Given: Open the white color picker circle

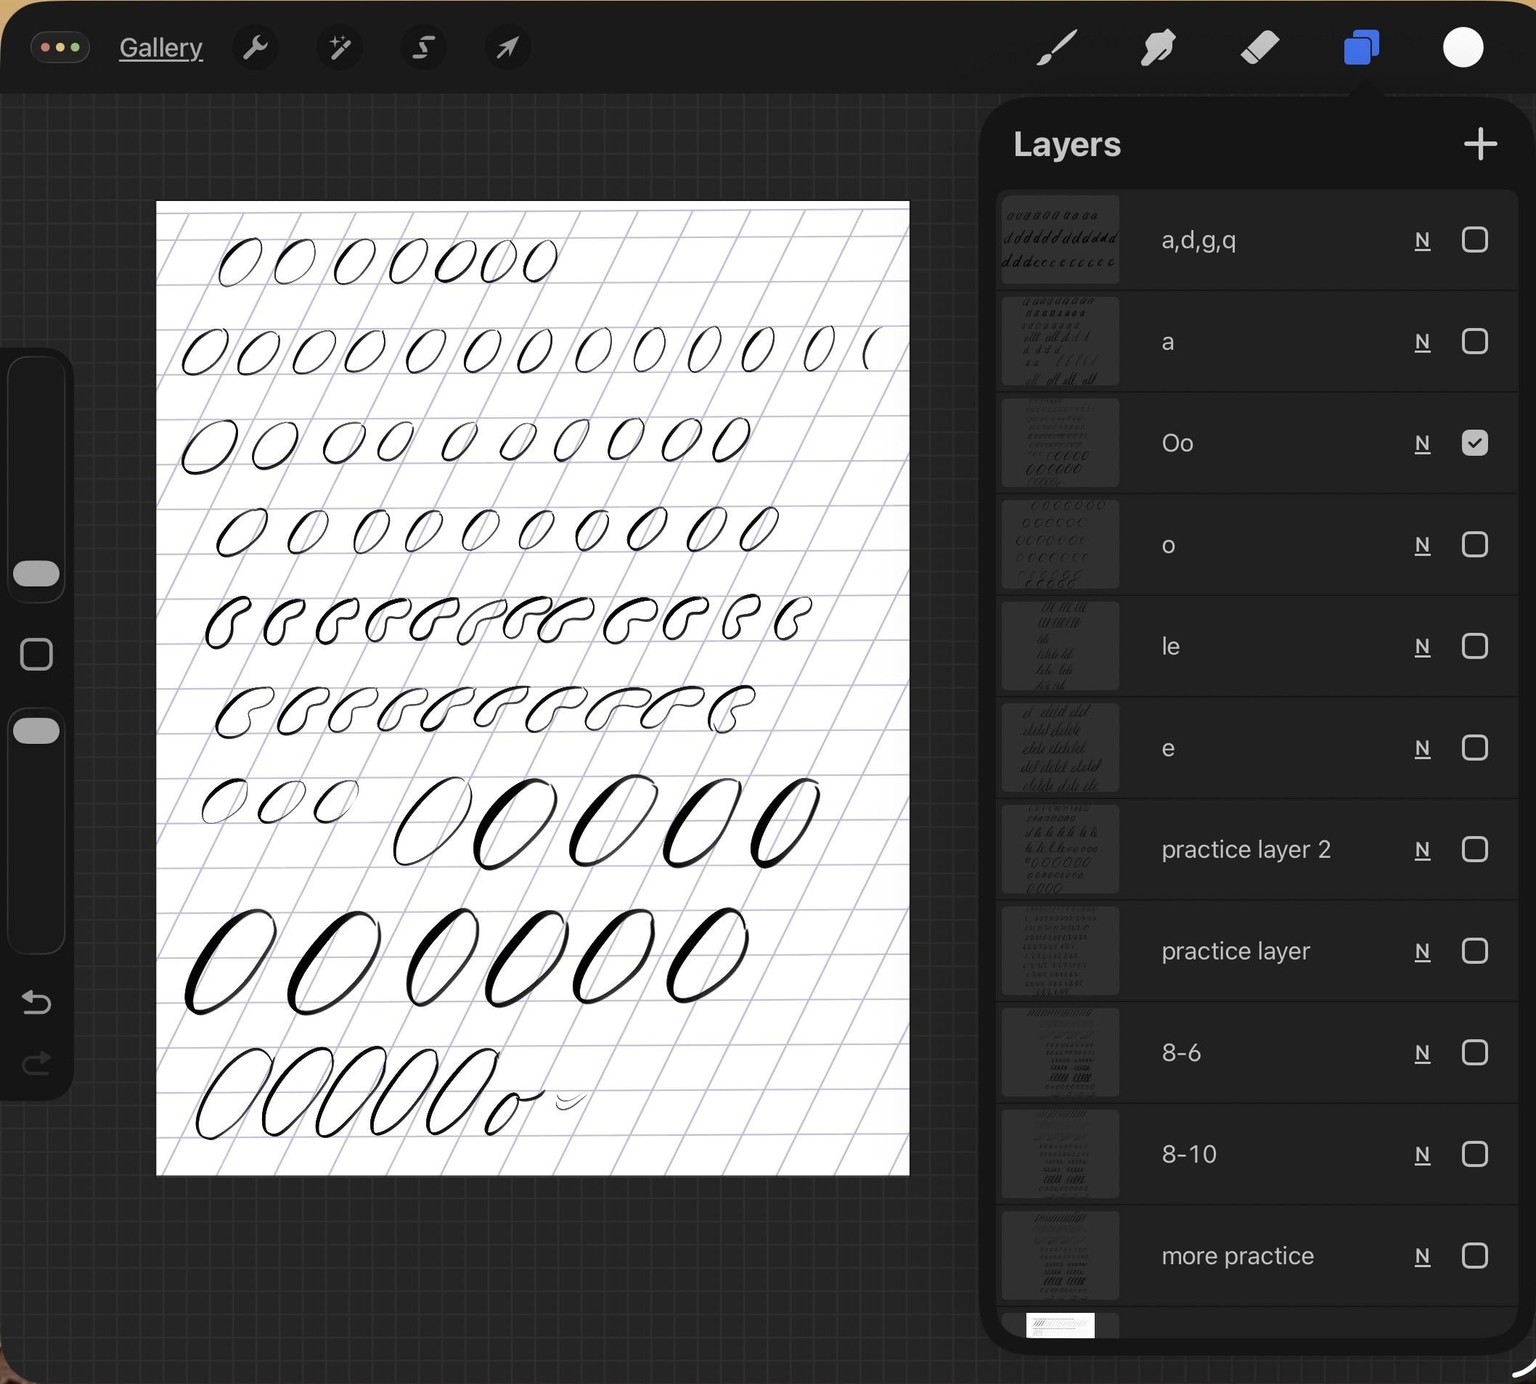Looking at the screenshot, I should tap(1463, 47).
